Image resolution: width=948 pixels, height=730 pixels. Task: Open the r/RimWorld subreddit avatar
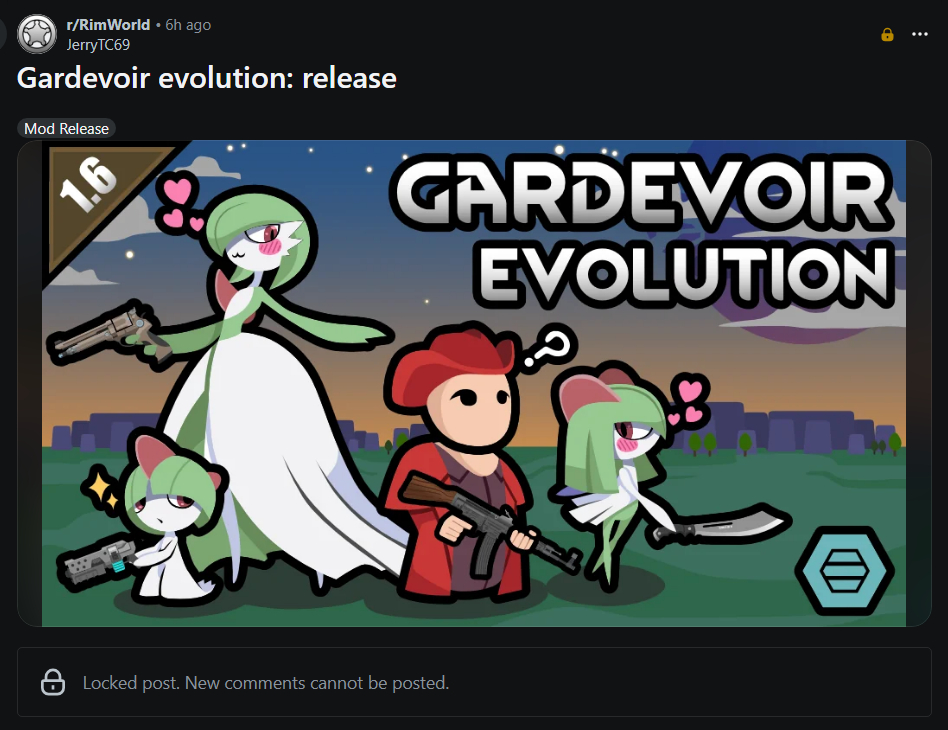tap(37, 34)
